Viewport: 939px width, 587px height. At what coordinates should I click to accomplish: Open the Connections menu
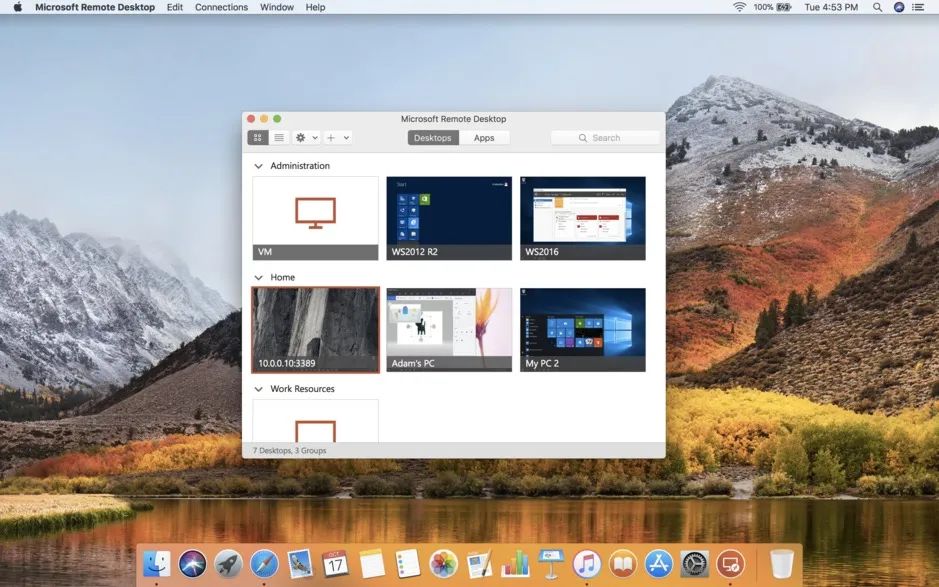tap(222, 7)
